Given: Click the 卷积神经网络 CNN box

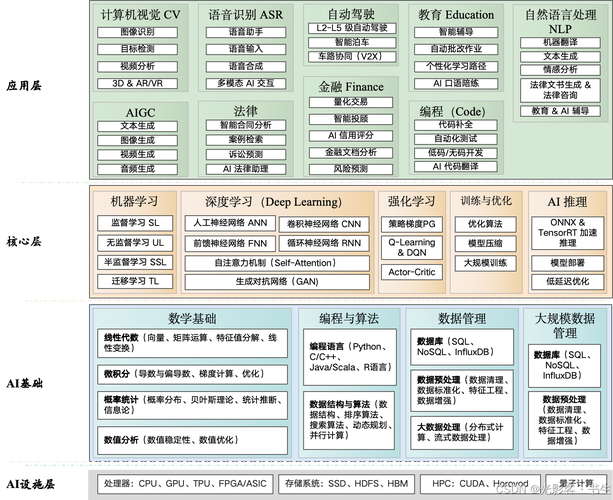Looking at the screenshot, I should tap(324, 224).
